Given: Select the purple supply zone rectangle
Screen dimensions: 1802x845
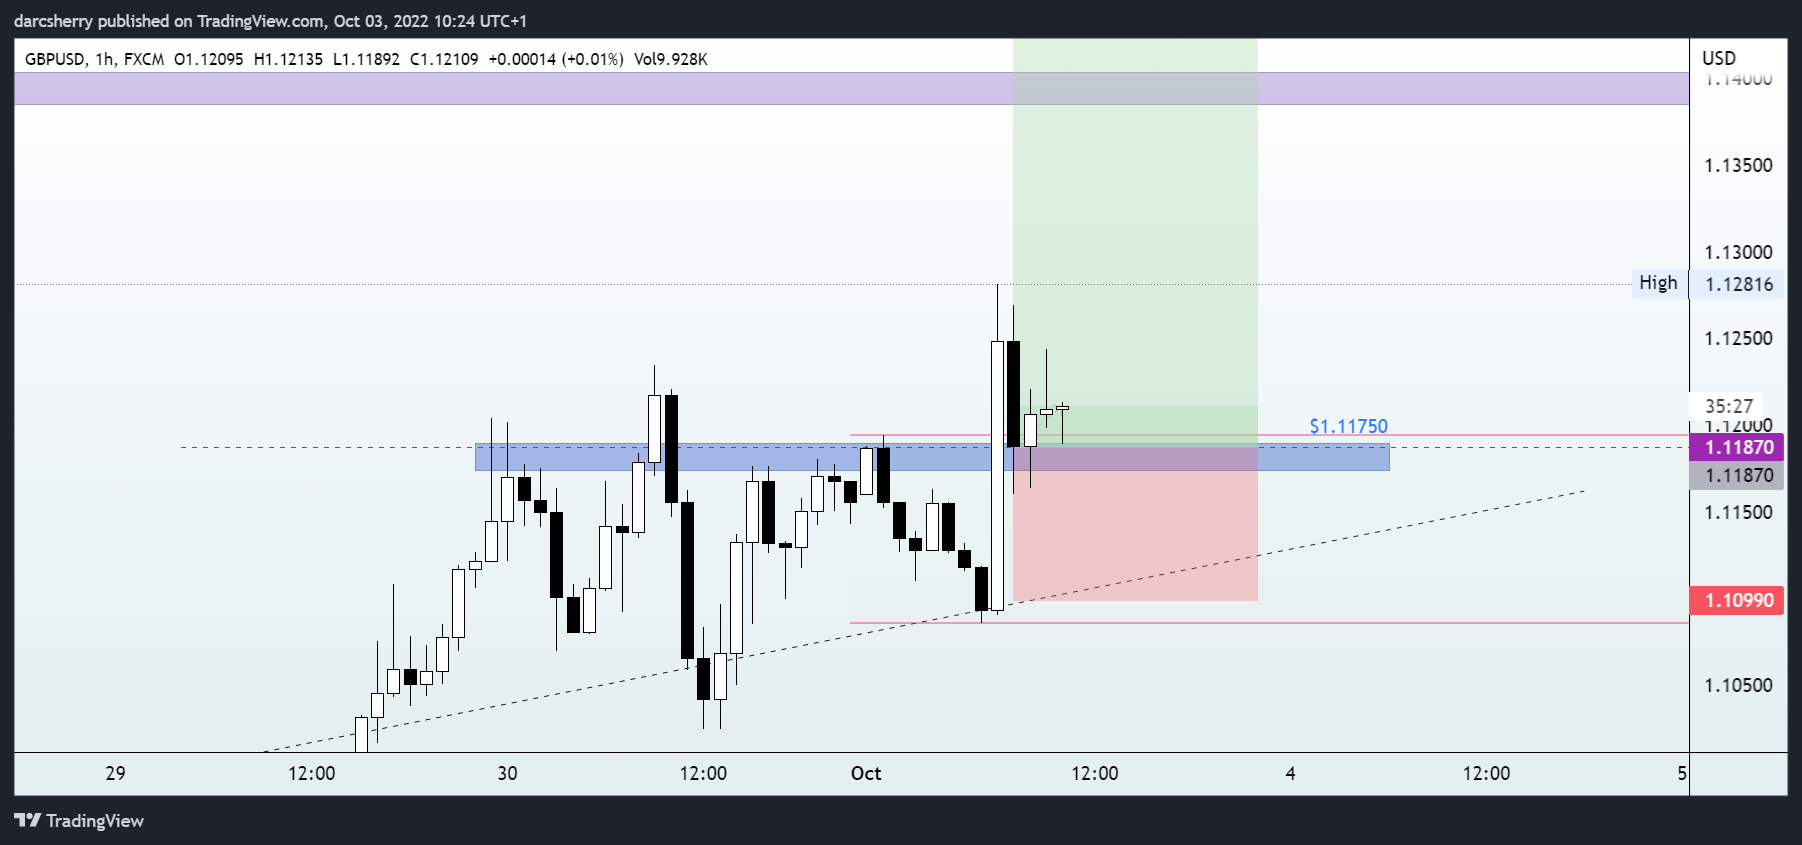Looking at the screenshot, I should click(852, 88).
